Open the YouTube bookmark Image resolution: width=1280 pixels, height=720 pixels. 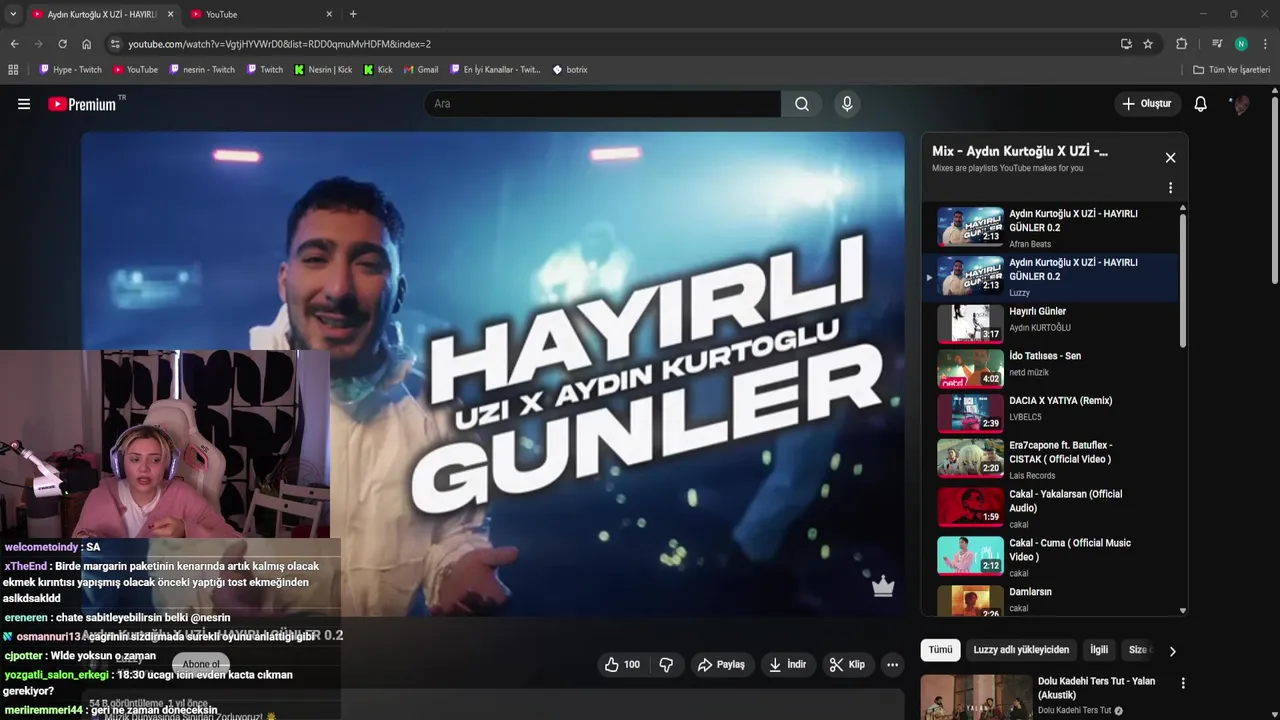tap(135, 70)
